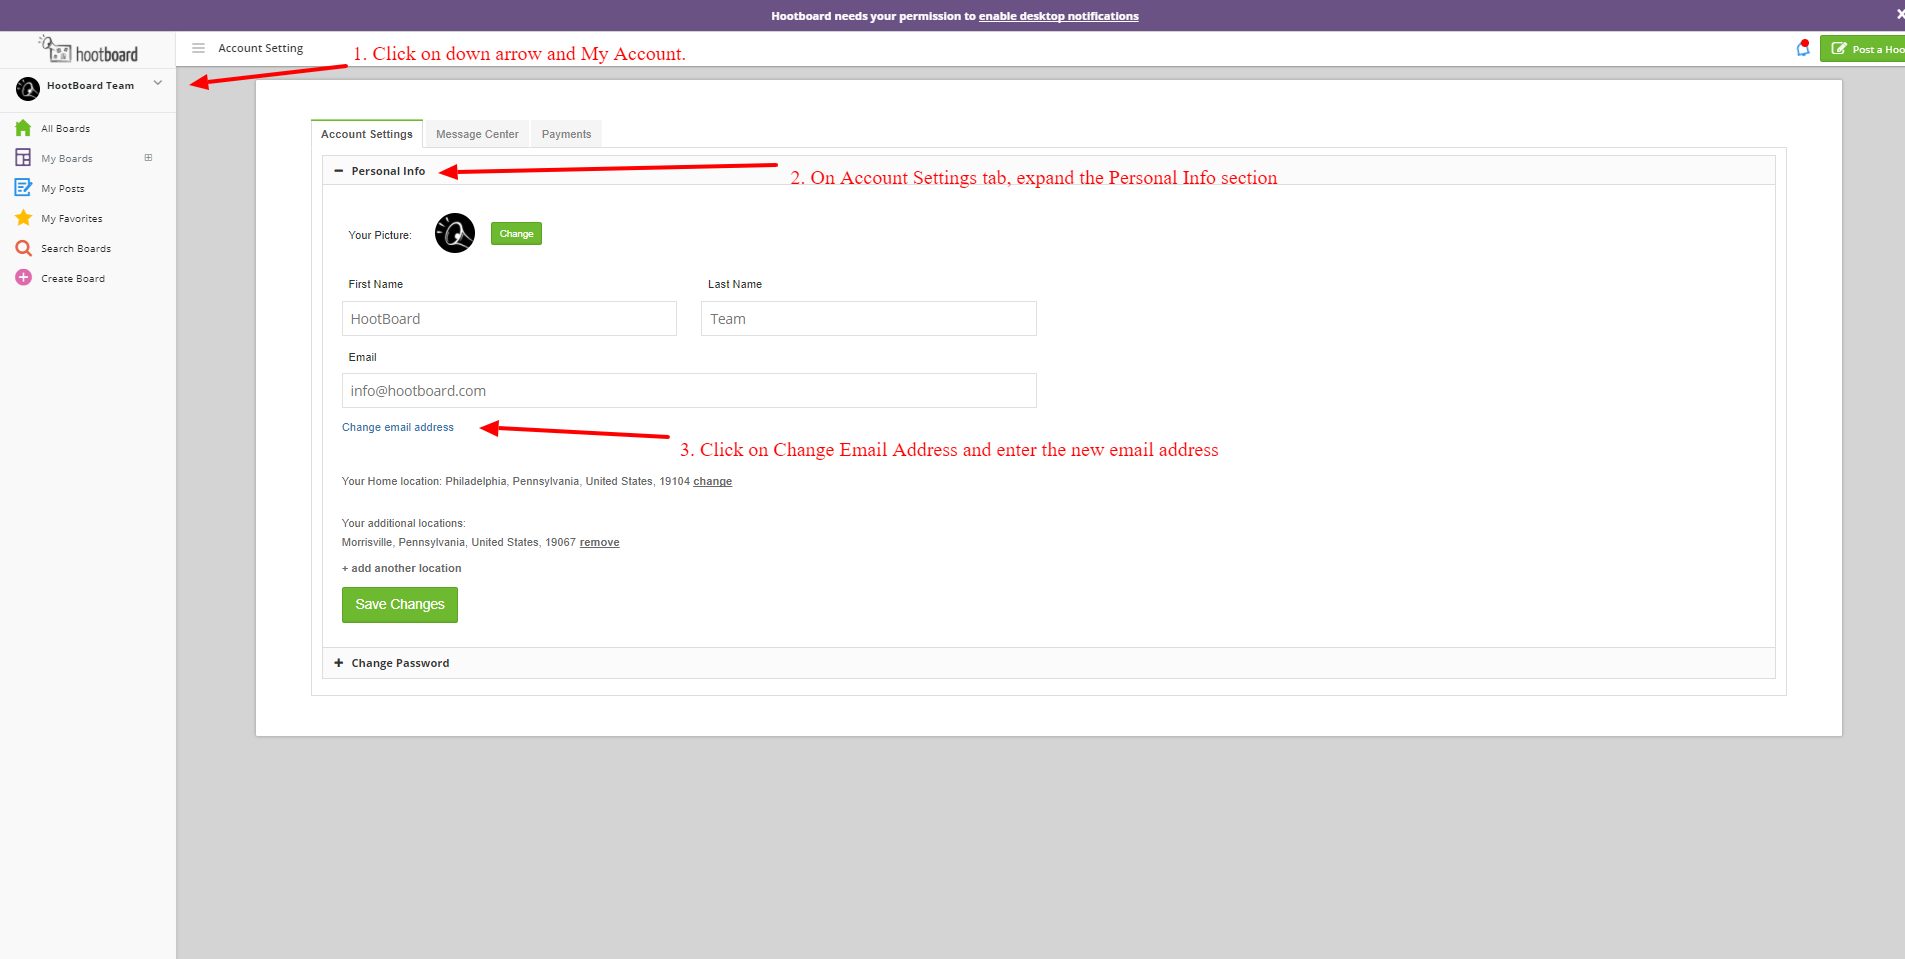This screenshot has height=959, width=1905.
Task: Click the HootBoard Team name label
Action: click(90, 86)
